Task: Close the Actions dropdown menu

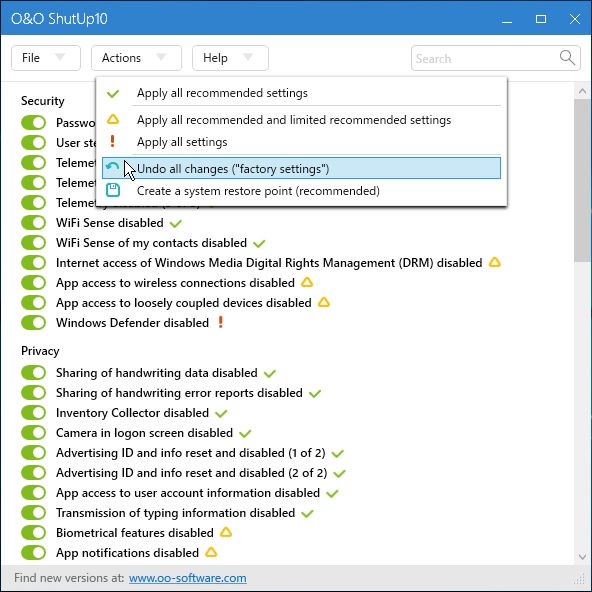Action: coord(136,58)
